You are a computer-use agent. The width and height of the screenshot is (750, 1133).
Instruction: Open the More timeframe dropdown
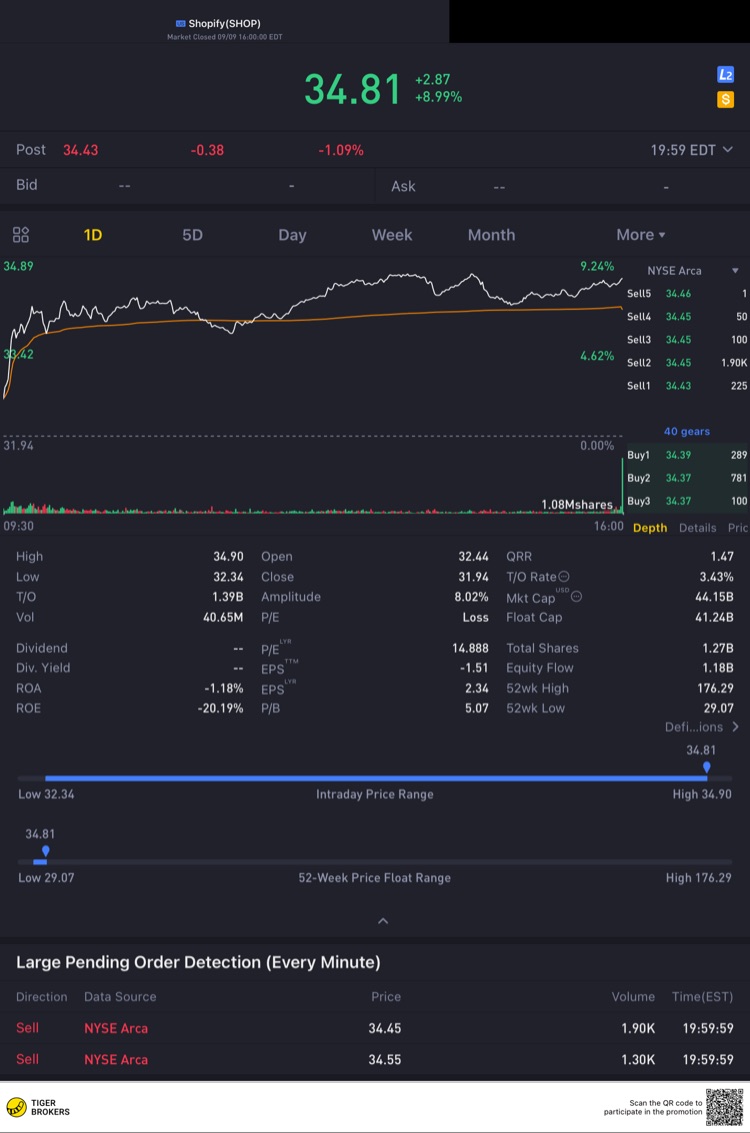click(640, 235)
